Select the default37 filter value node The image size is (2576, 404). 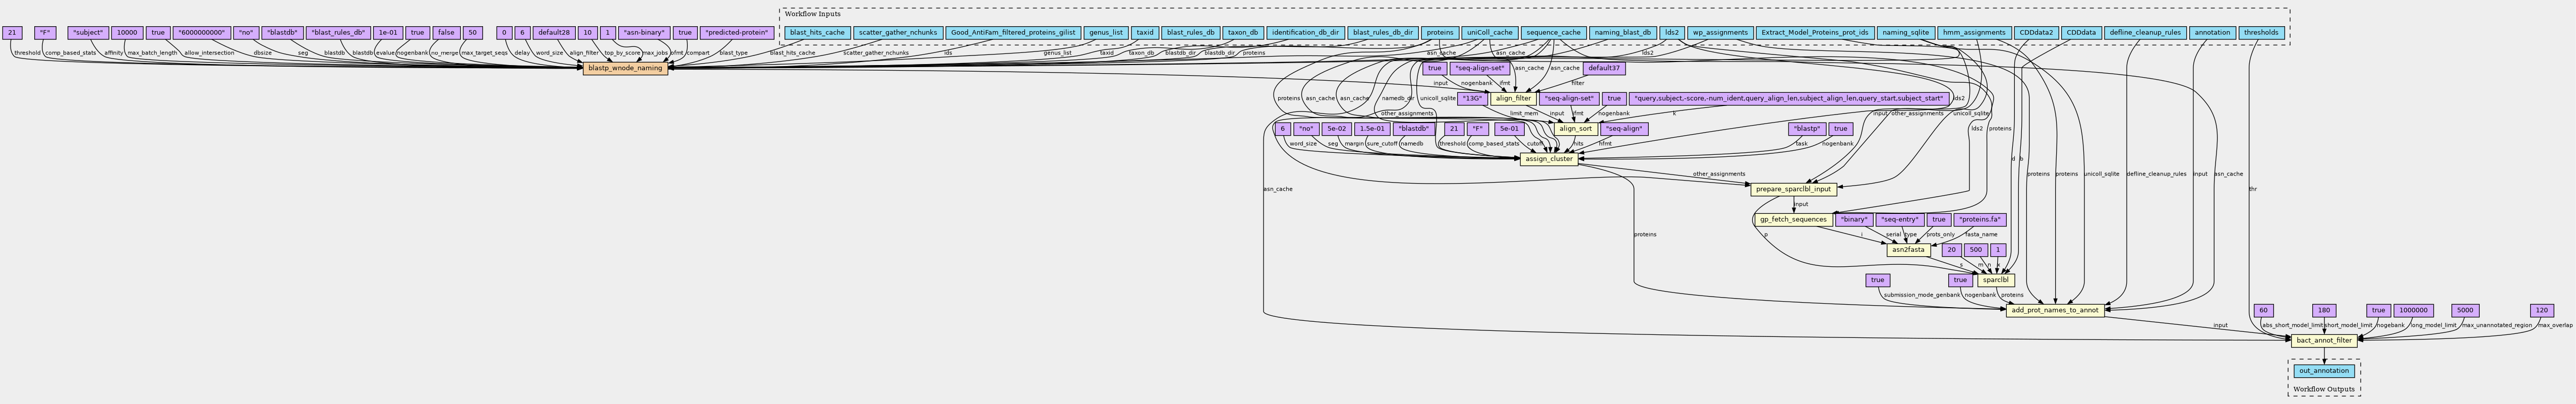pos(1604,68)
